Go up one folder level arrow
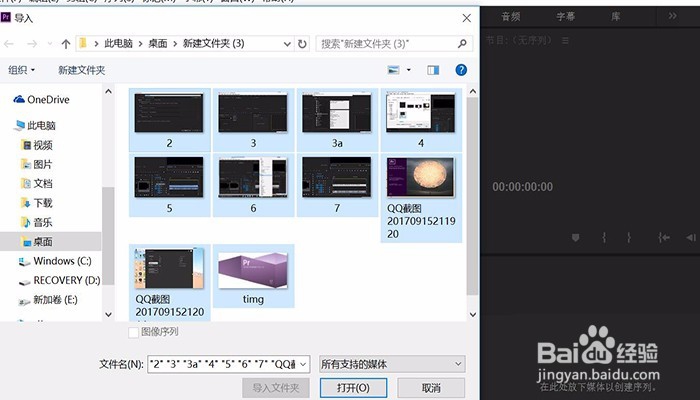The image size is (700, 400). coord(66,44)
